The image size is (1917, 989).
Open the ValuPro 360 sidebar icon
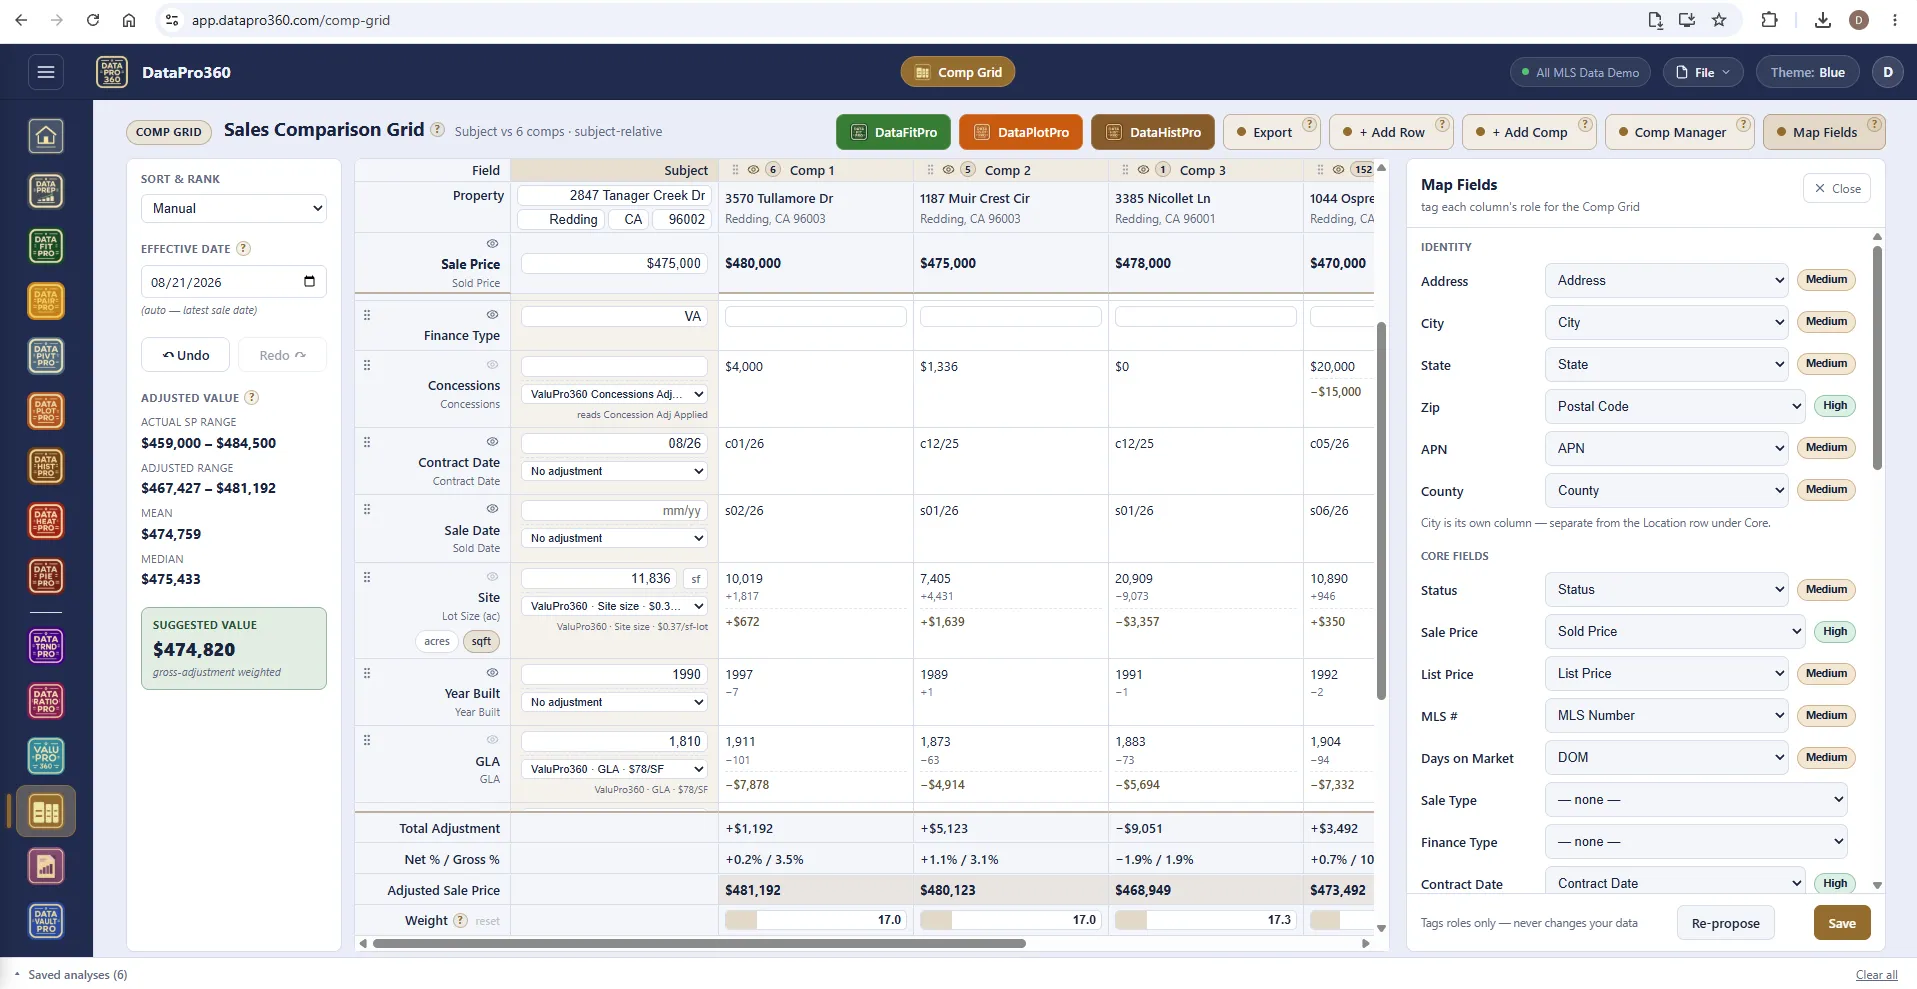(46, 757)
